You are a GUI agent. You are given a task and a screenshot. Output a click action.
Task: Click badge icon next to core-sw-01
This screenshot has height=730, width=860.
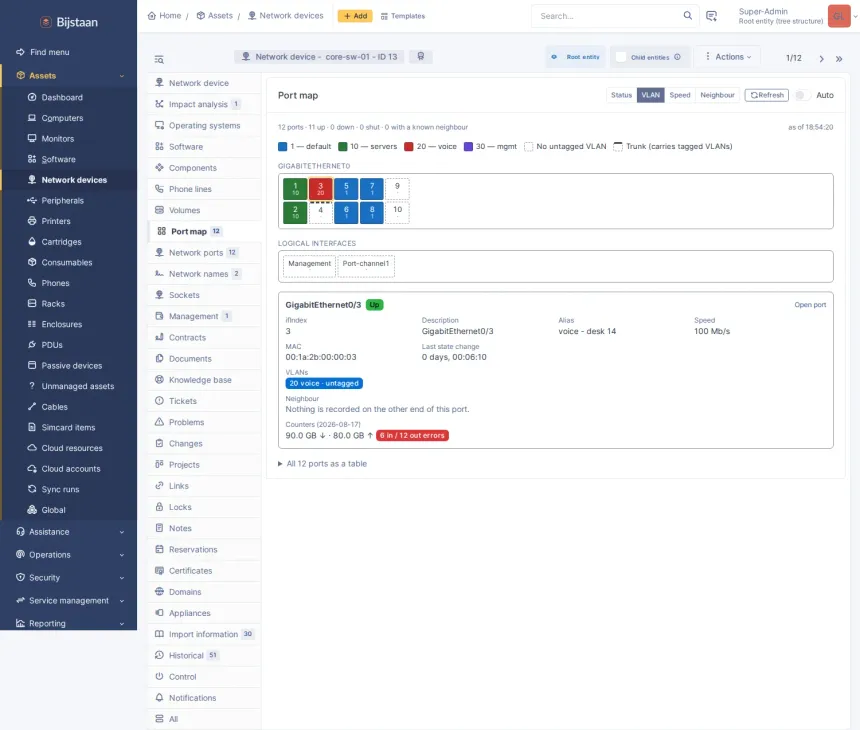pos(421,56)
